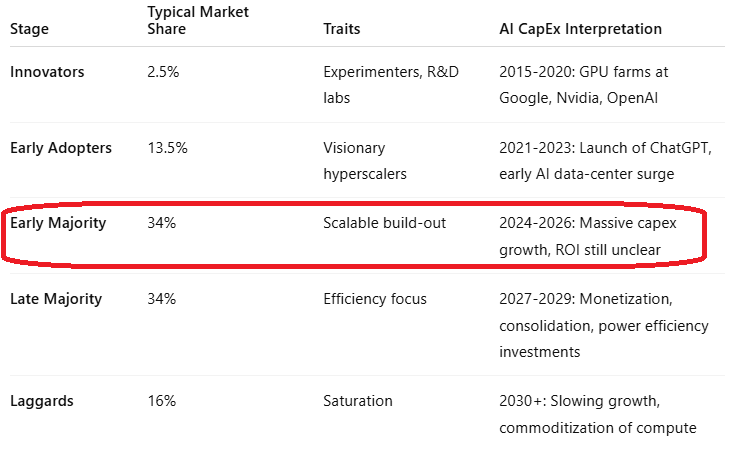Image resolution: width=731 pixels, height=449 pixels.
Task: Select the 34% value in Late Majority row
Action: [x=161, y=299]
